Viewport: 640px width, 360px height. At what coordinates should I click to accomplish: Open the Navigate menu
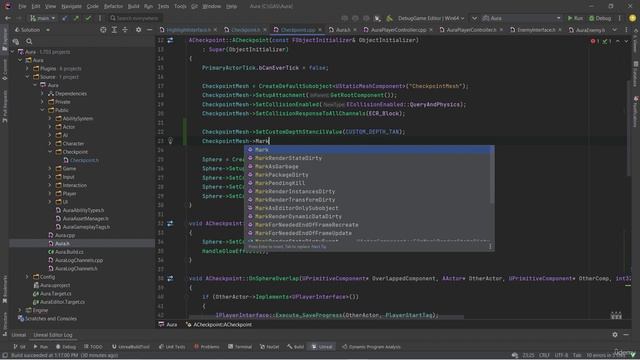pyautogui.click(x=71, y=6)
